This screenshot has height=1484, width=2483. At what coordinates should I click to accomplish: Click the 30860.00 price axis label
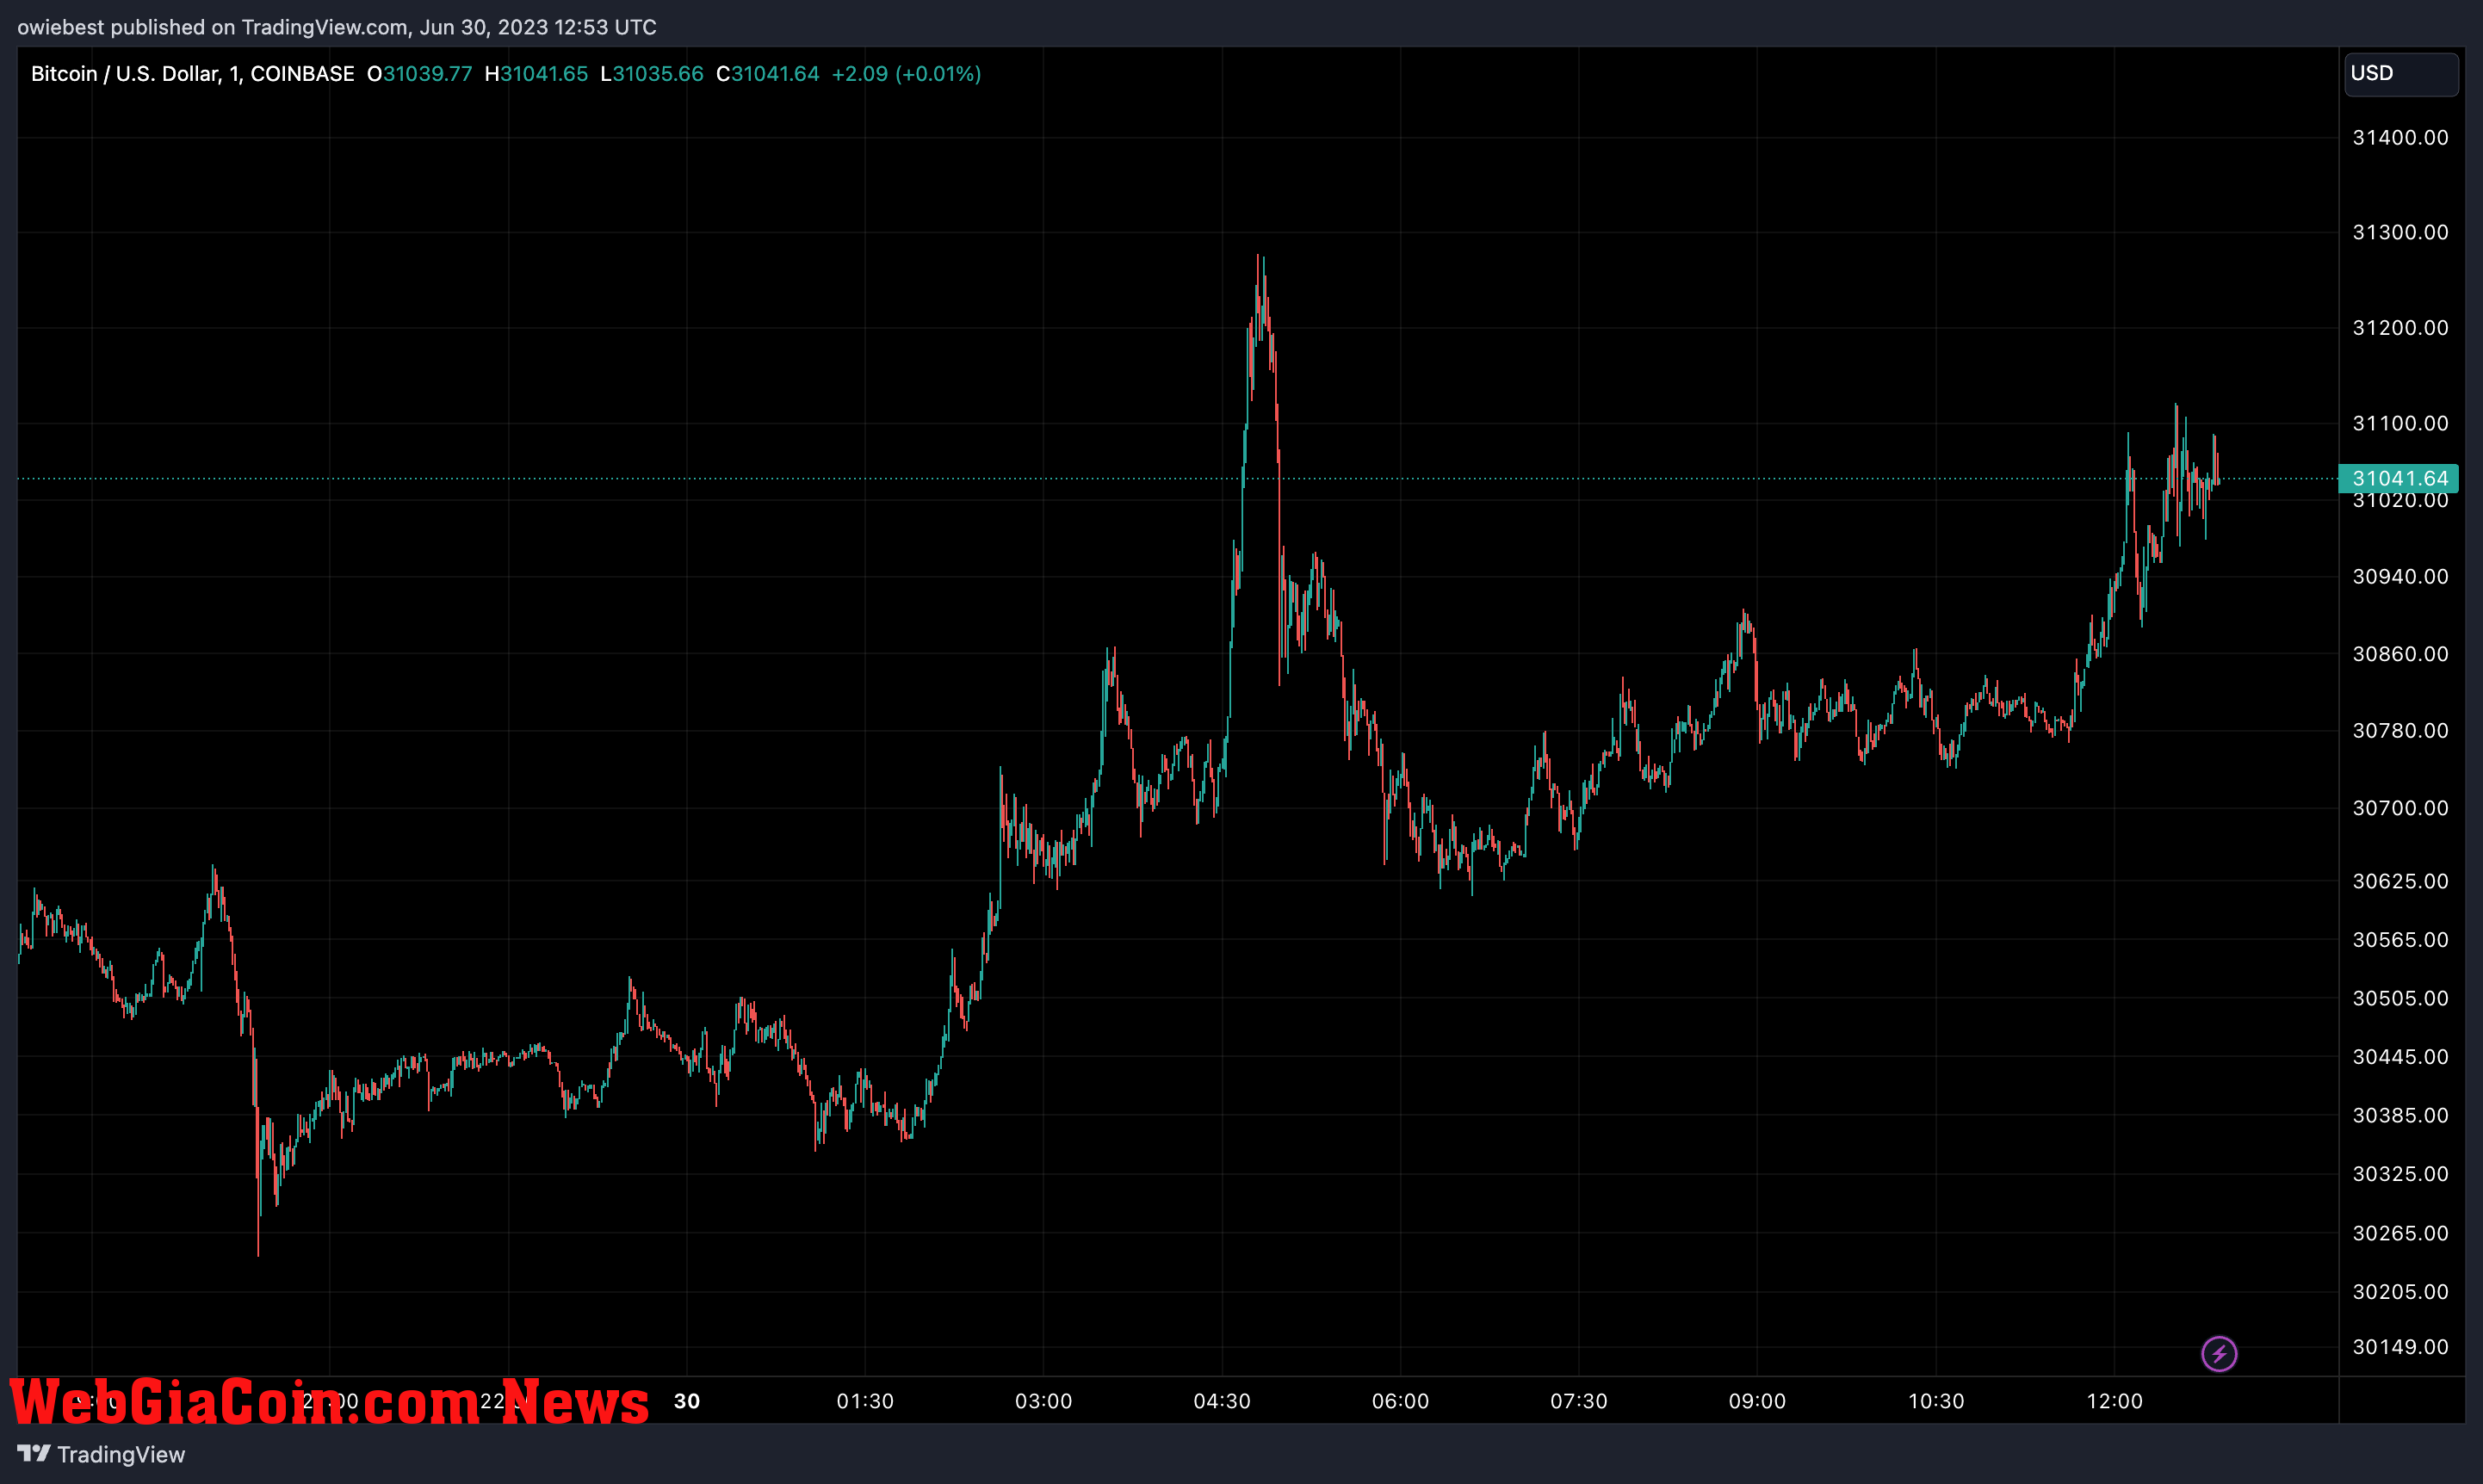(2400, 654)
